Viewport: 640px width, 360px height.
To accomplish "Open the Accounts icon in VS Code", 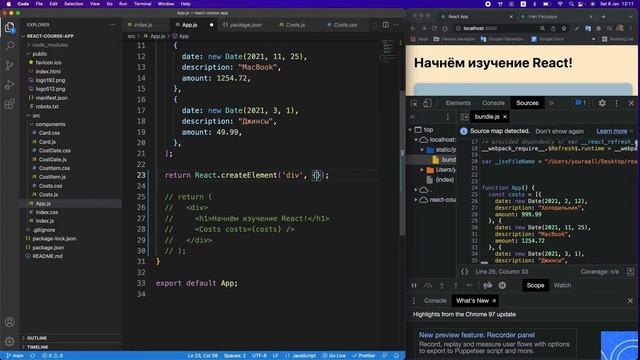I will click(x=9, y=322).
